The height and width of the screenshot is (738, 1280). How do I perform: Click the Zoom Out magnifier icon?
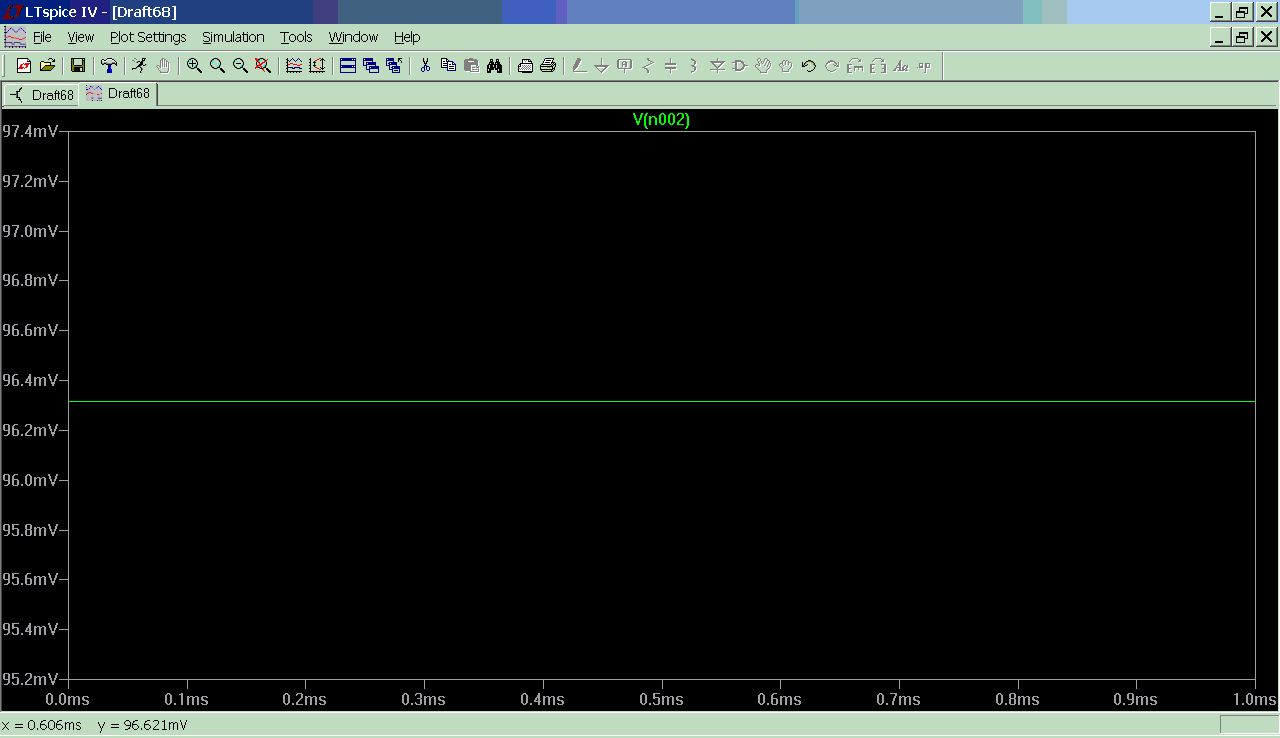[240, 66]
